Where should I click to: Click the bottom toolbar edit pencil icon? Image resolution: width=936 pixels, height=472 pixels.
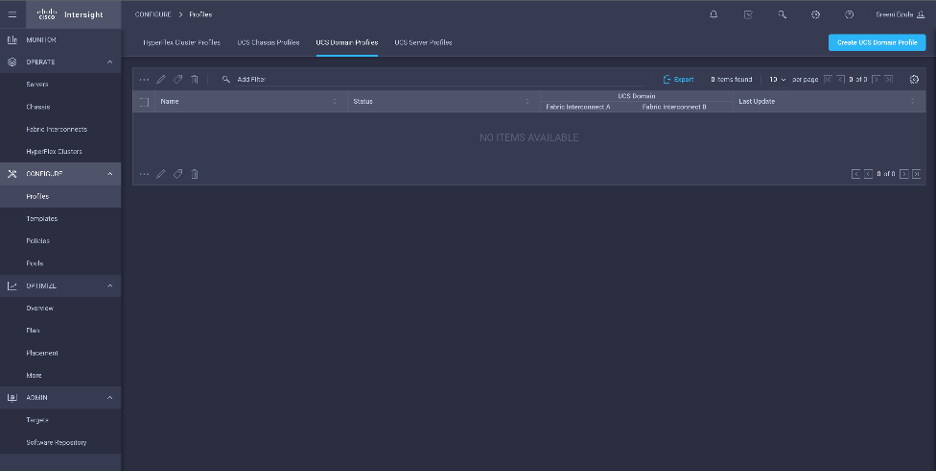tap(161, 174)
